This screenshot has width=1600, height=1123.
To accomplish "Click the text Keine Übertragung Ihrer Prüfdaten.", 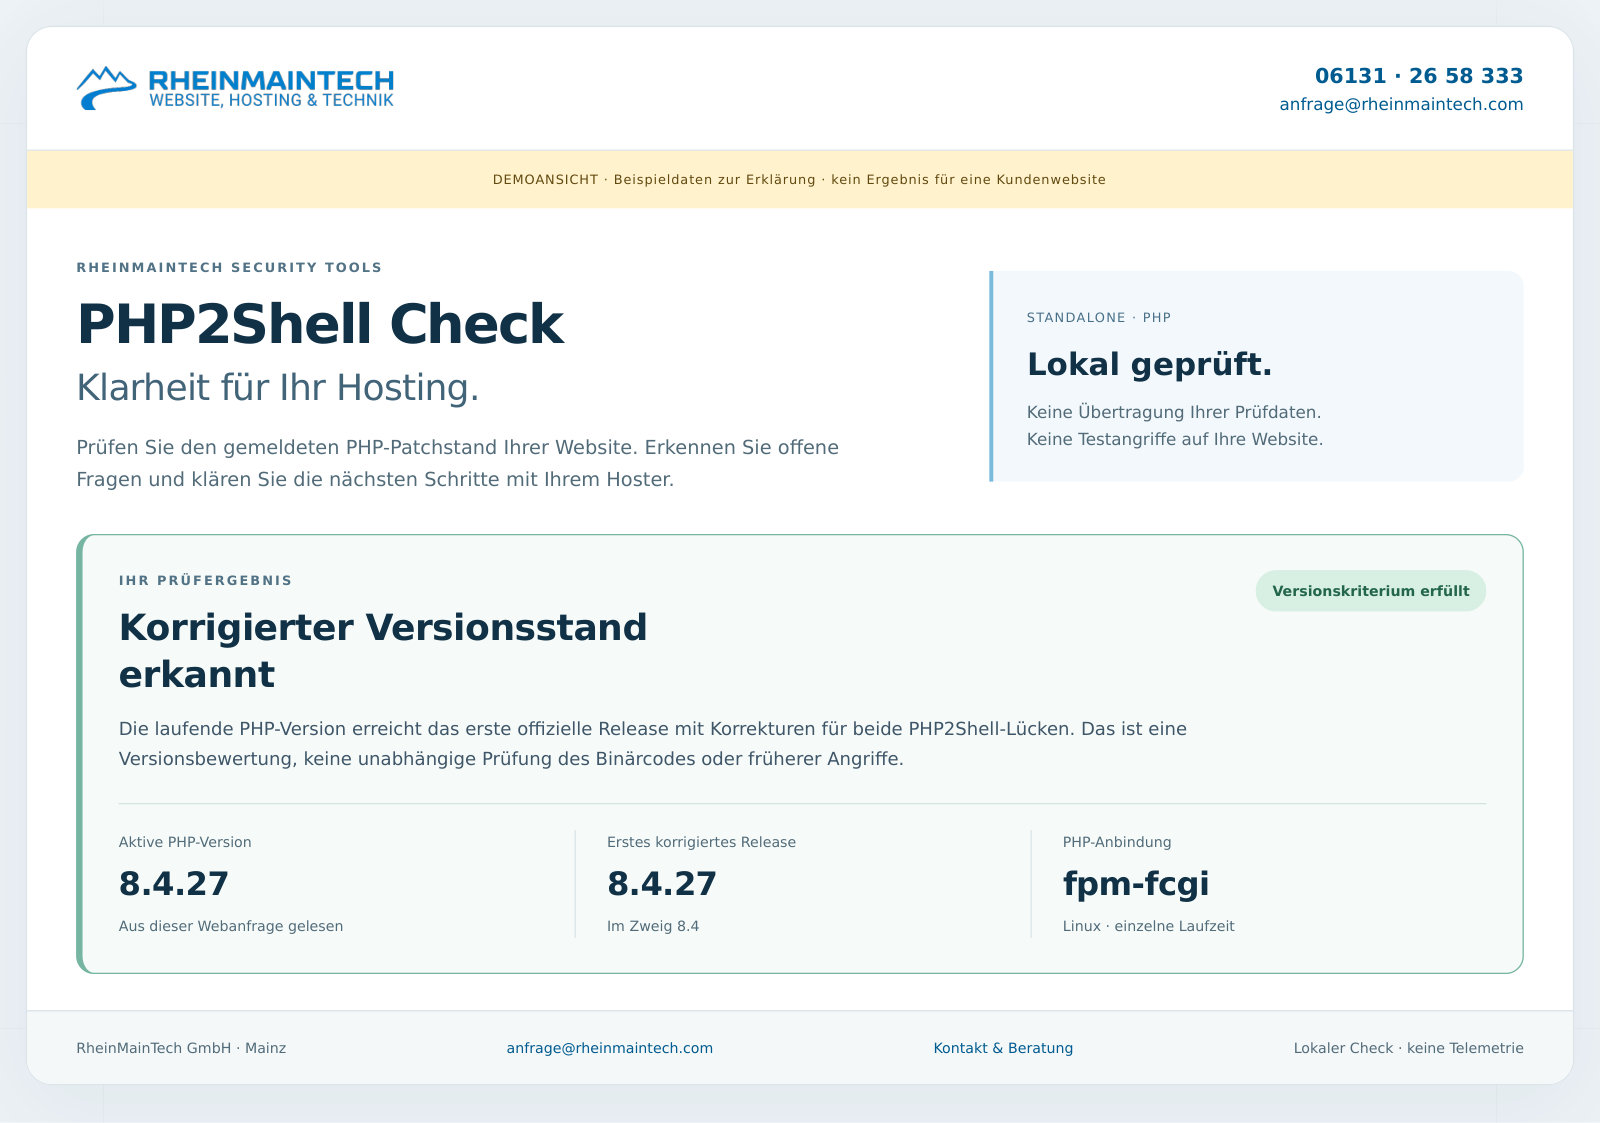I will click(1174, 412).
